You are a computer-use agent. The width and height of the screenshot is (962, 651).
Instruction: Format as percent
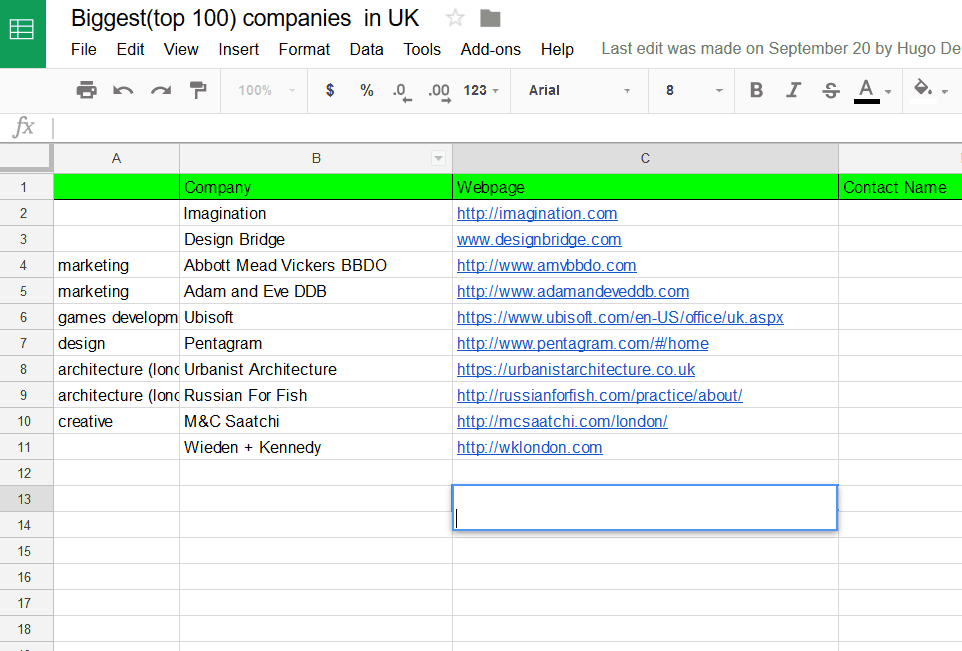366,91
